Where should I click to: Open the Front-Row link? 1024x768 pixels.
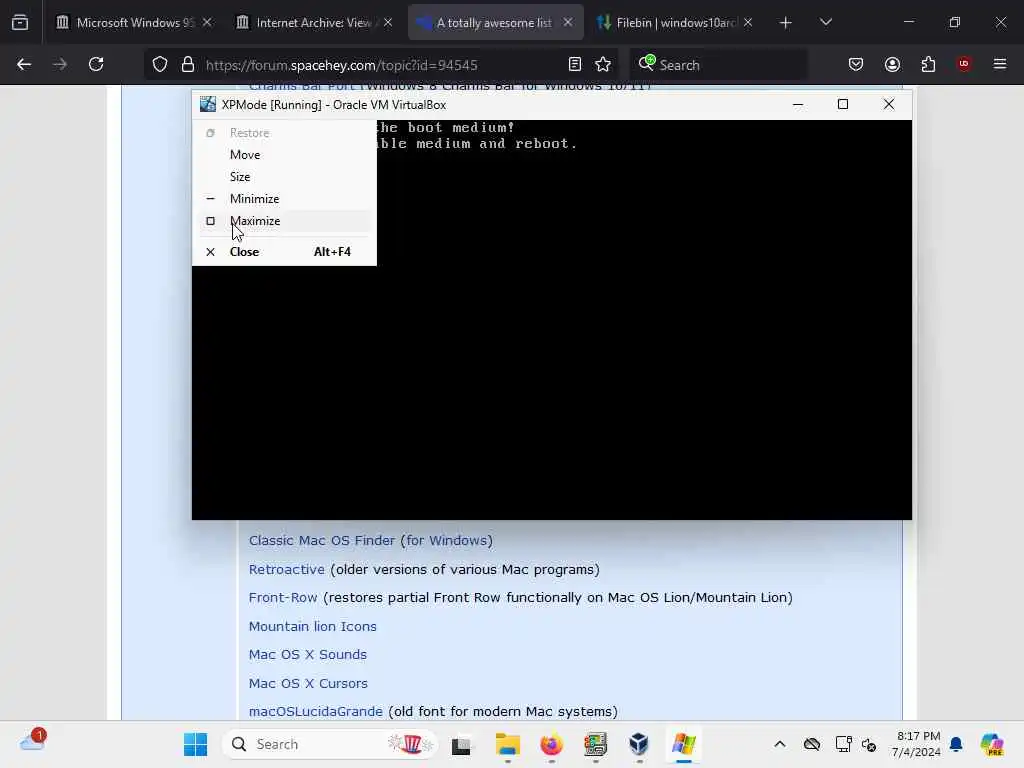click(283, 598)
